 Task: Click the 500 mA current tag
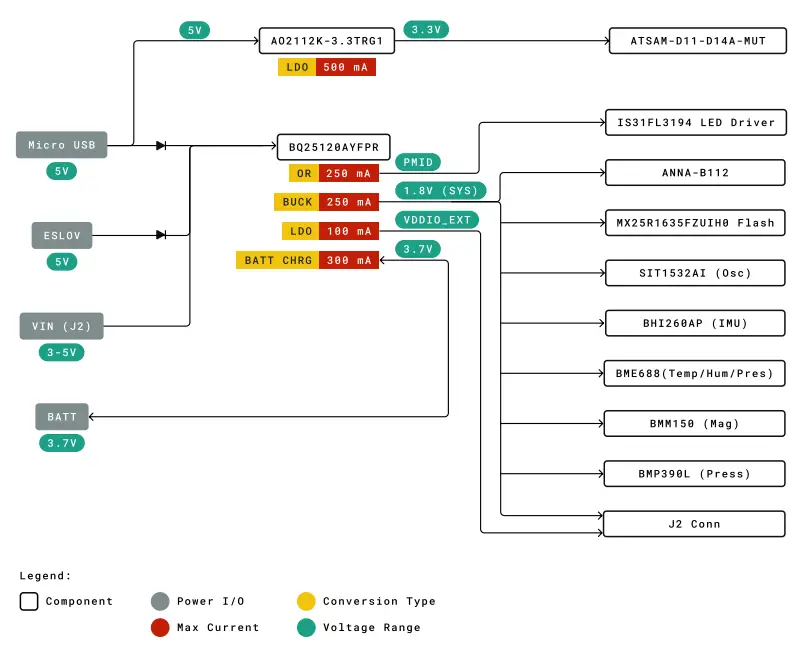pos(346,67)
